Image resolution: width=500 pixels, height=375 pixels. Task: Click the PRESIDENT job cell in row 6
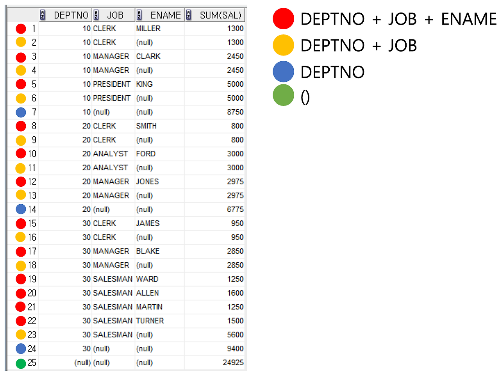tap(111, 98)
